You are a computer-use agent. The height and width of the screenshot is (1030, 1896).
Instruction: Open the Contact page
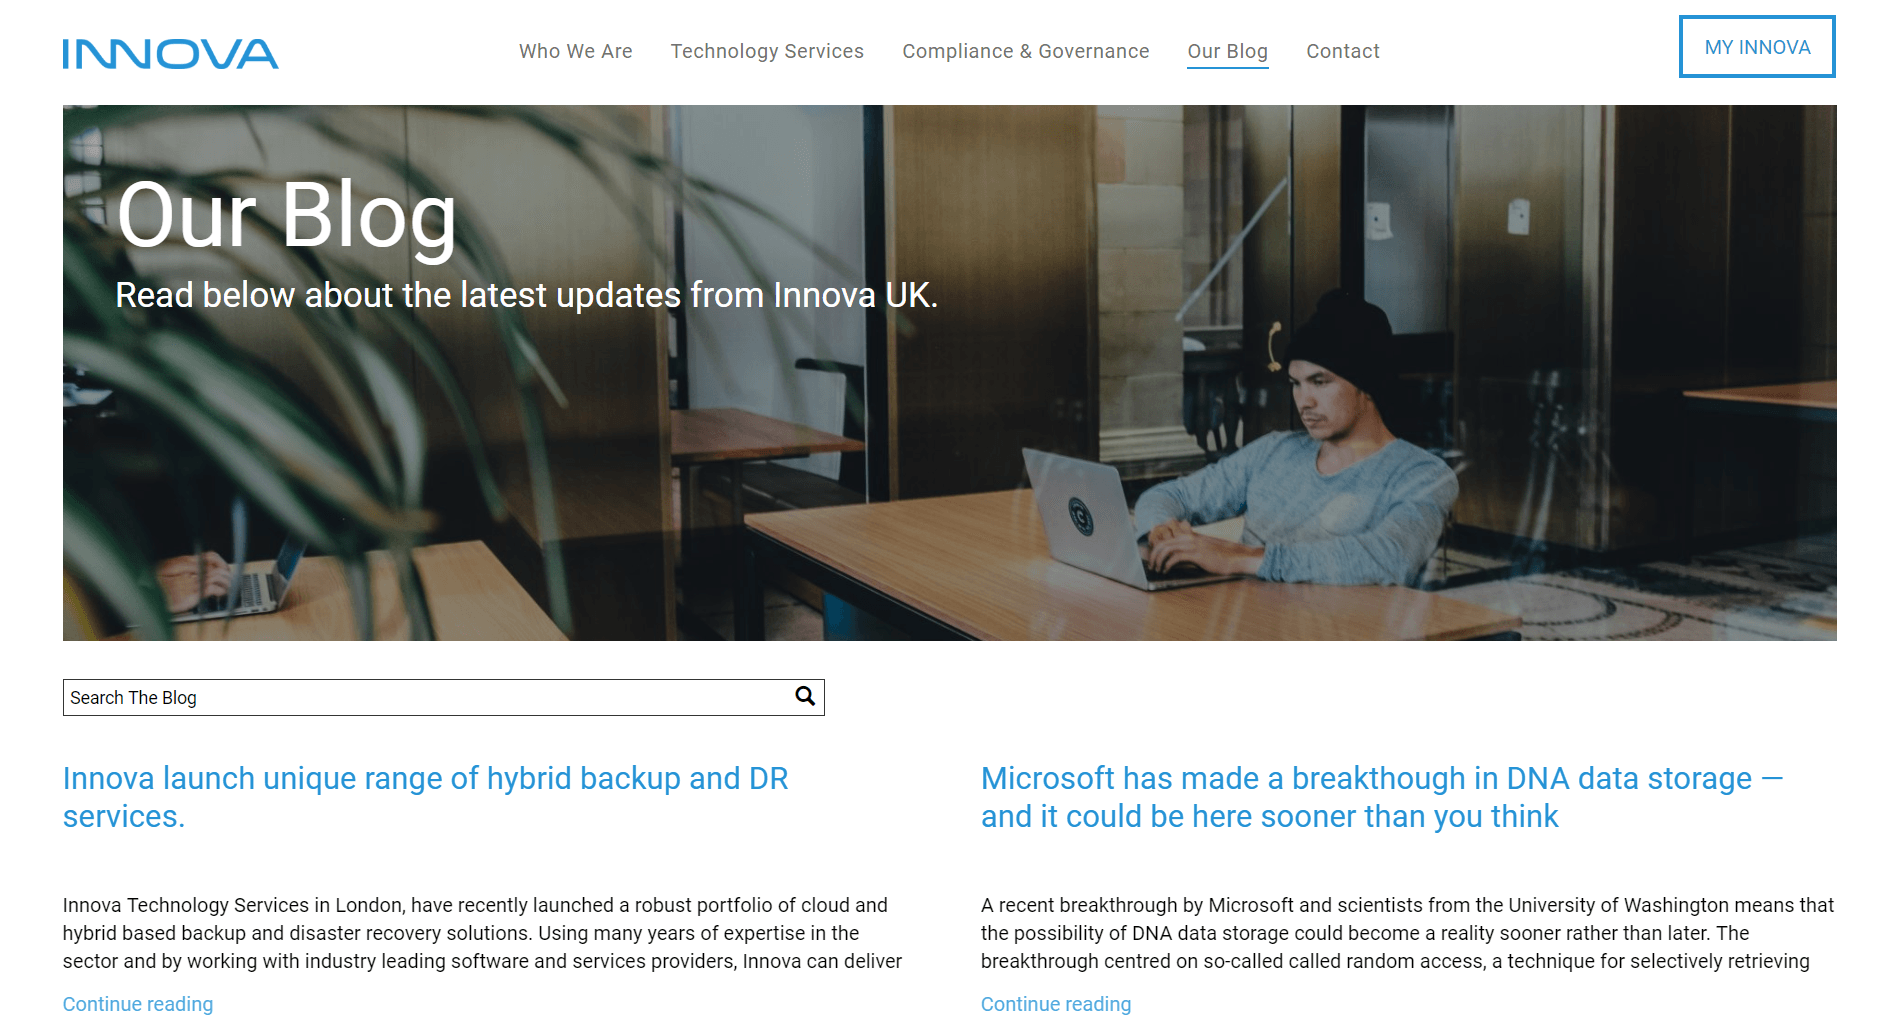(1342, 51)
